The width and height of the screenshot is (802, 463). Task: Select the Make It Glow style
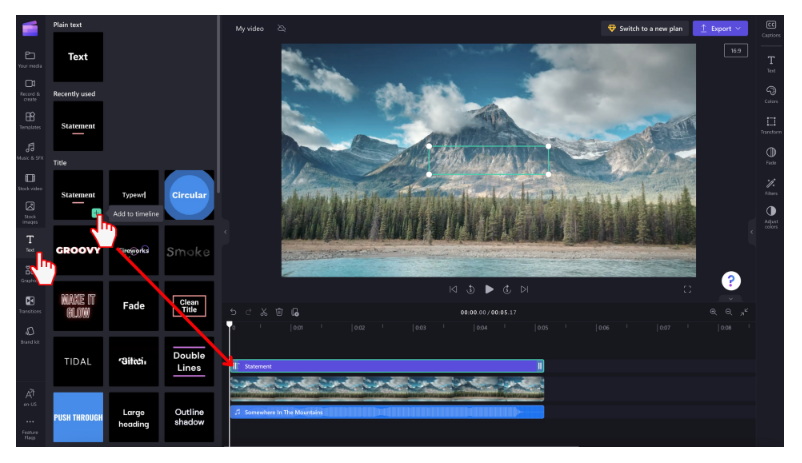pyautogui.click(x=78, y=306)
